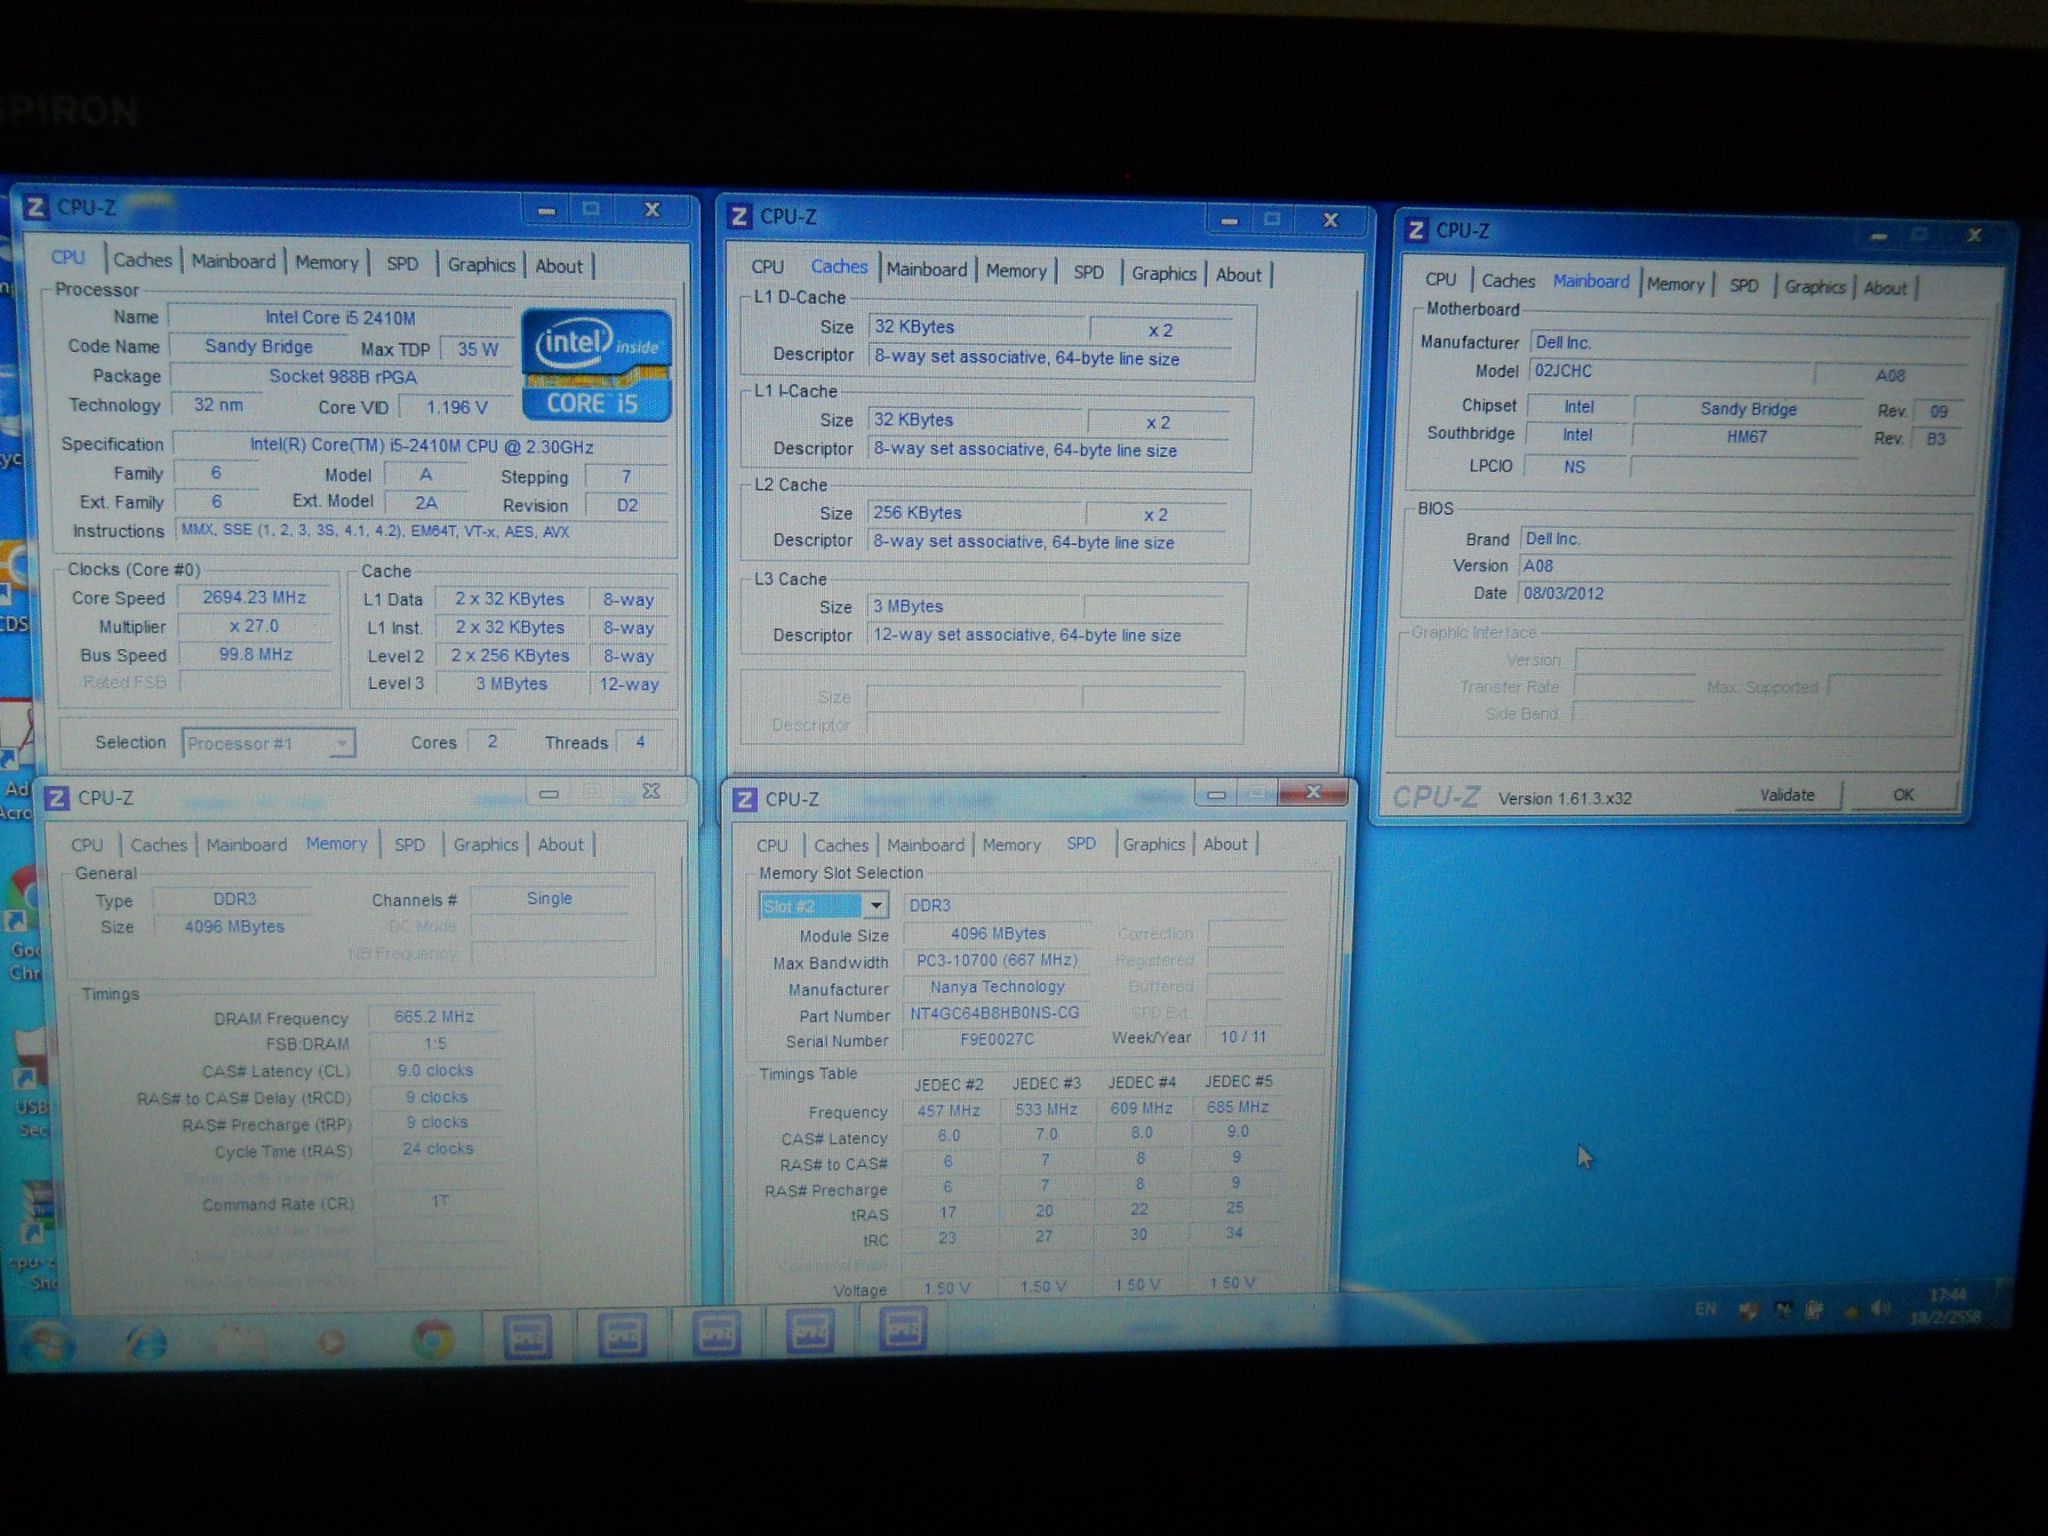Viewport: 2048px width, 1536px height.
Task: Select SPD tab in Mainboard window
Action: [x=1743, y=286]
